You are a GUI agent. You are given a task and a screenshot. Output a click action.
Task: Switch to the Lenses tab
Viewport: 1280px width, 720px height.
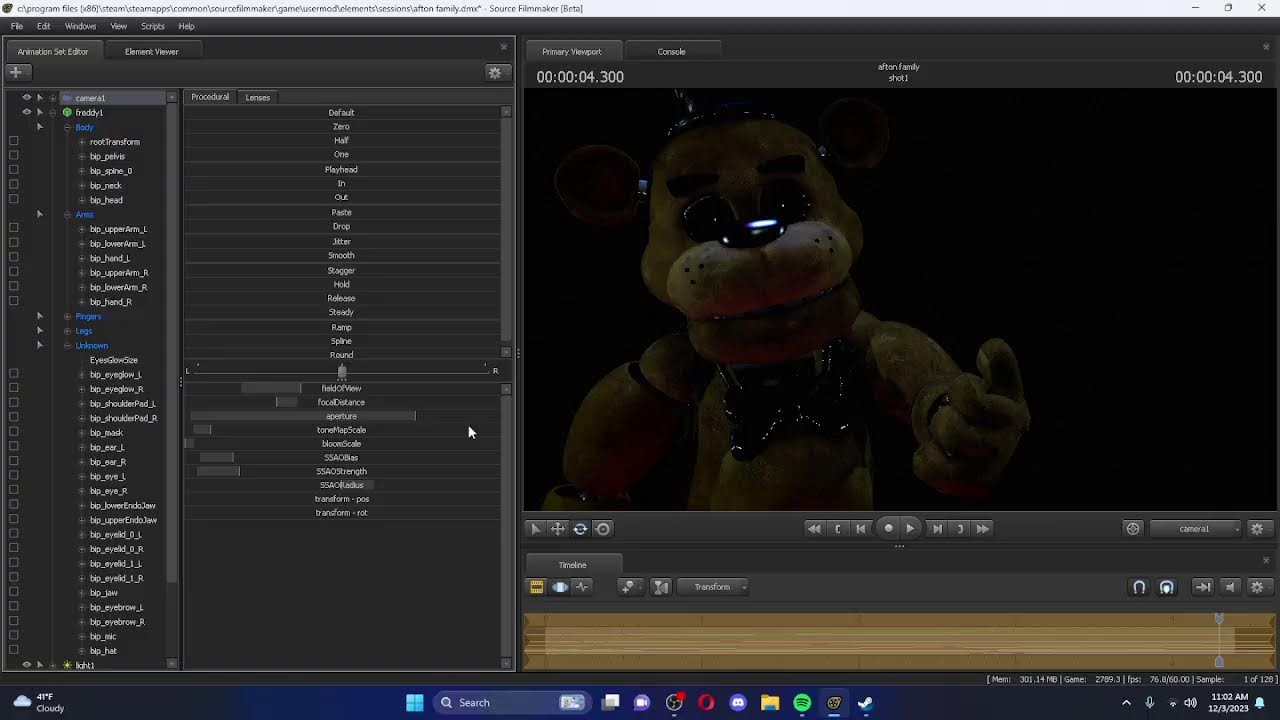point(258,97)
